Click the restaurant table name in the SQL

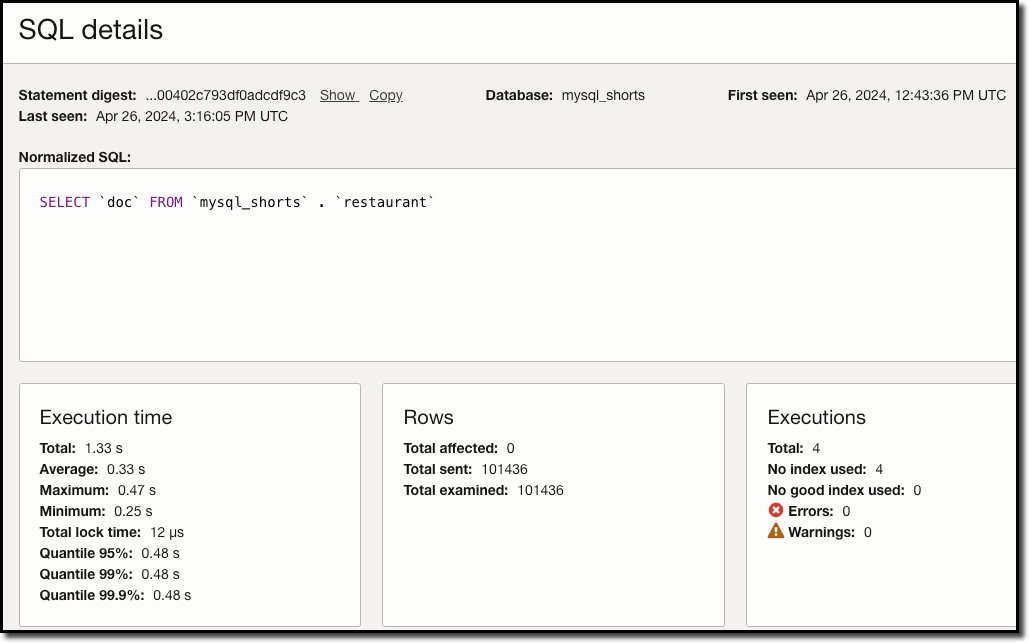click(387, 201)
